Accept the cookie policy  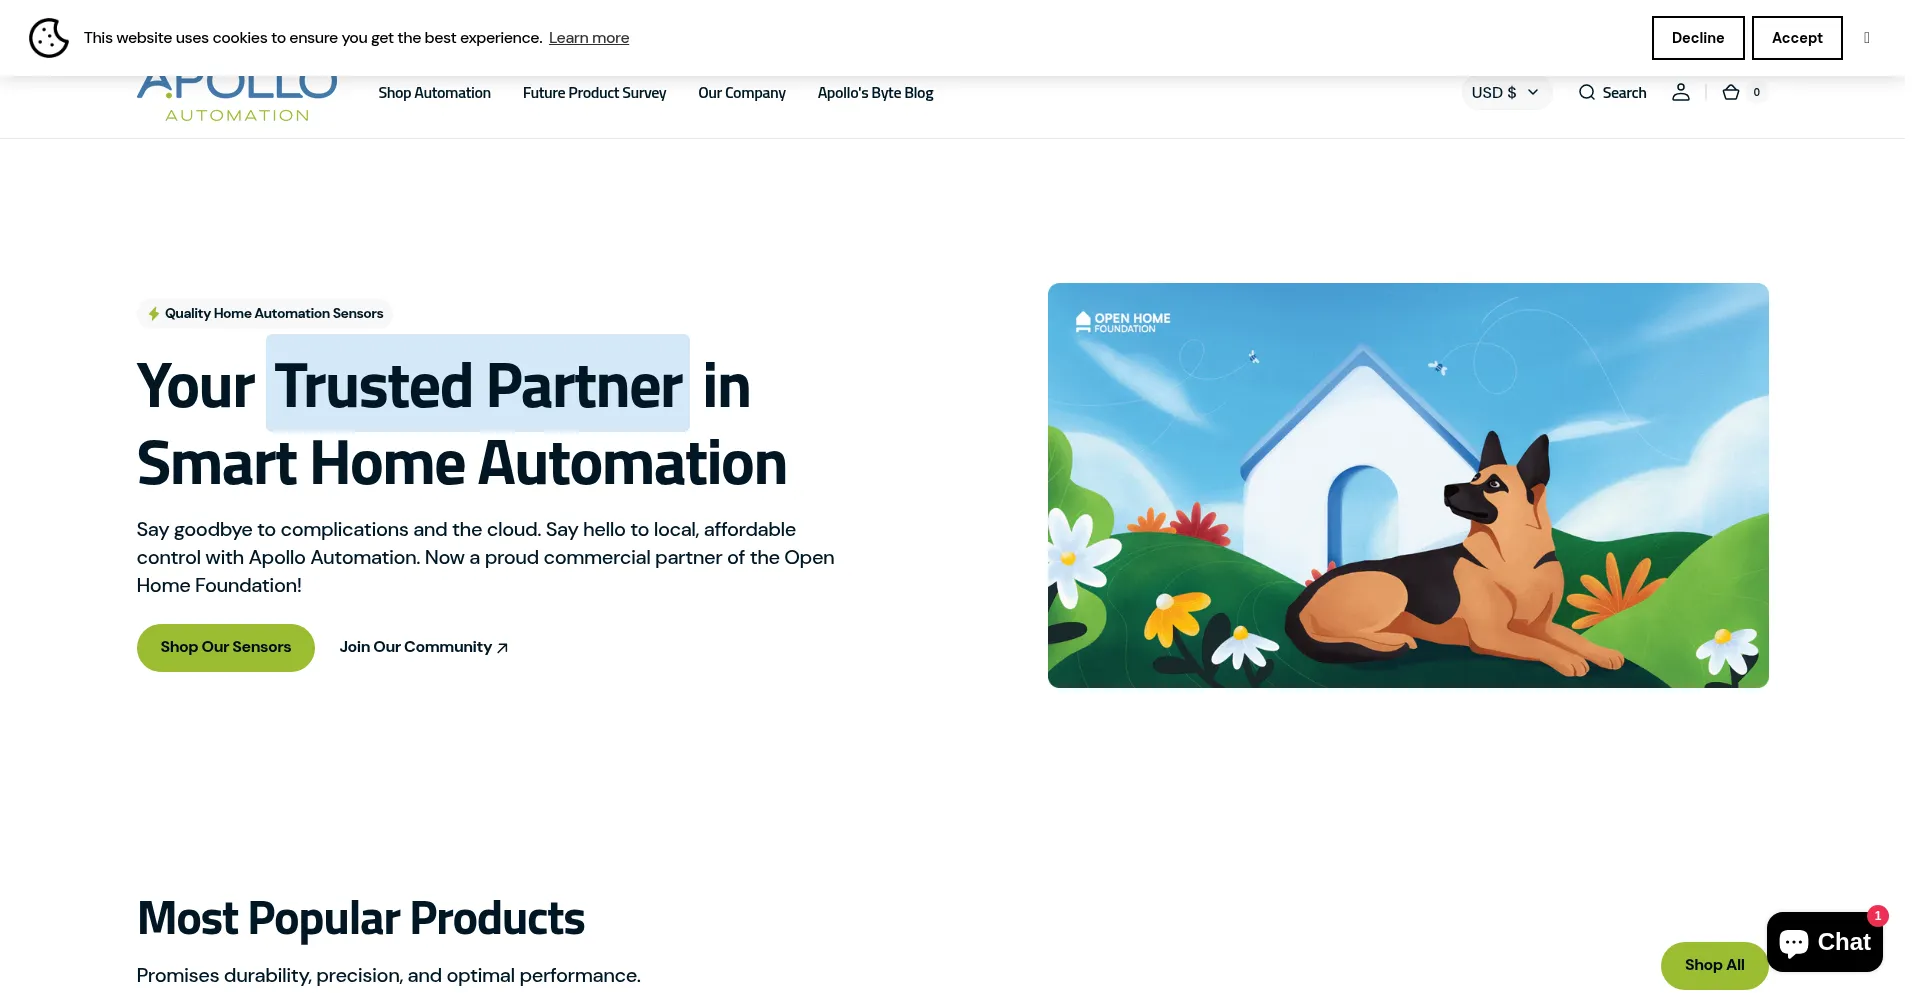(x=1797, y=37)
